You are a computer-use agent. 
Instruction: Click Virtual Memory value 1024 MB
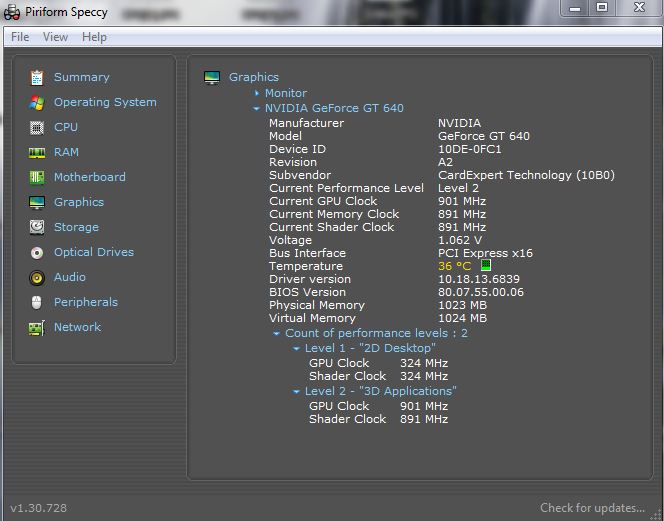point(462,318)
